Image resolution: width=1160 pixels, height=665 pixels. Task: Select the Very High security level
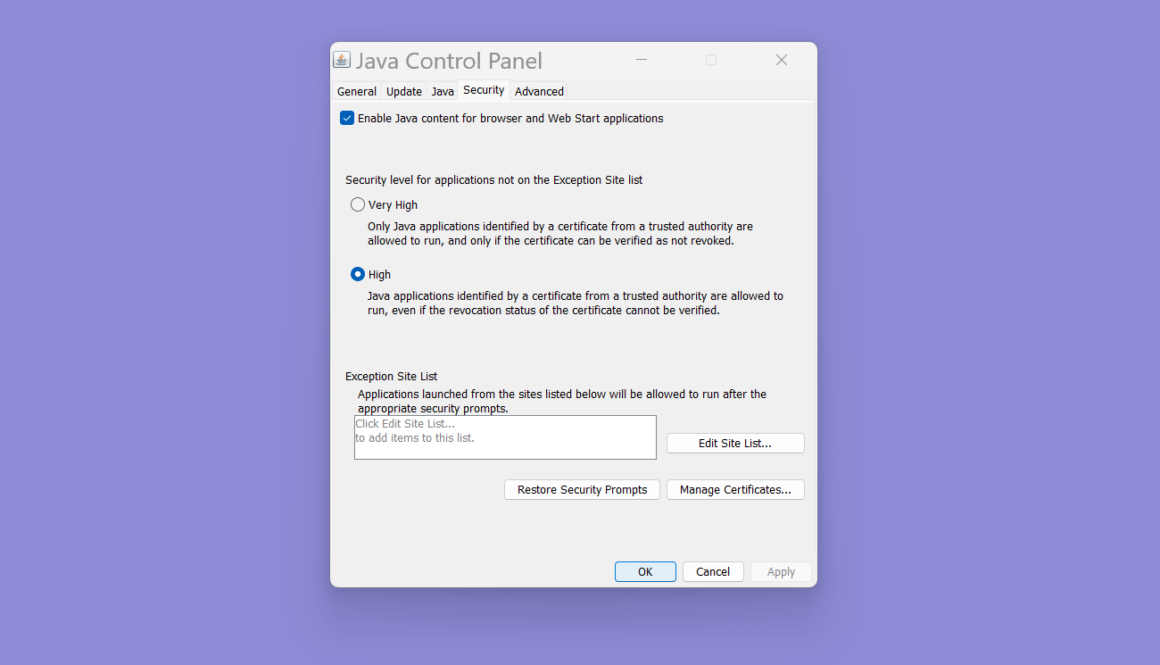pos(358,205)
